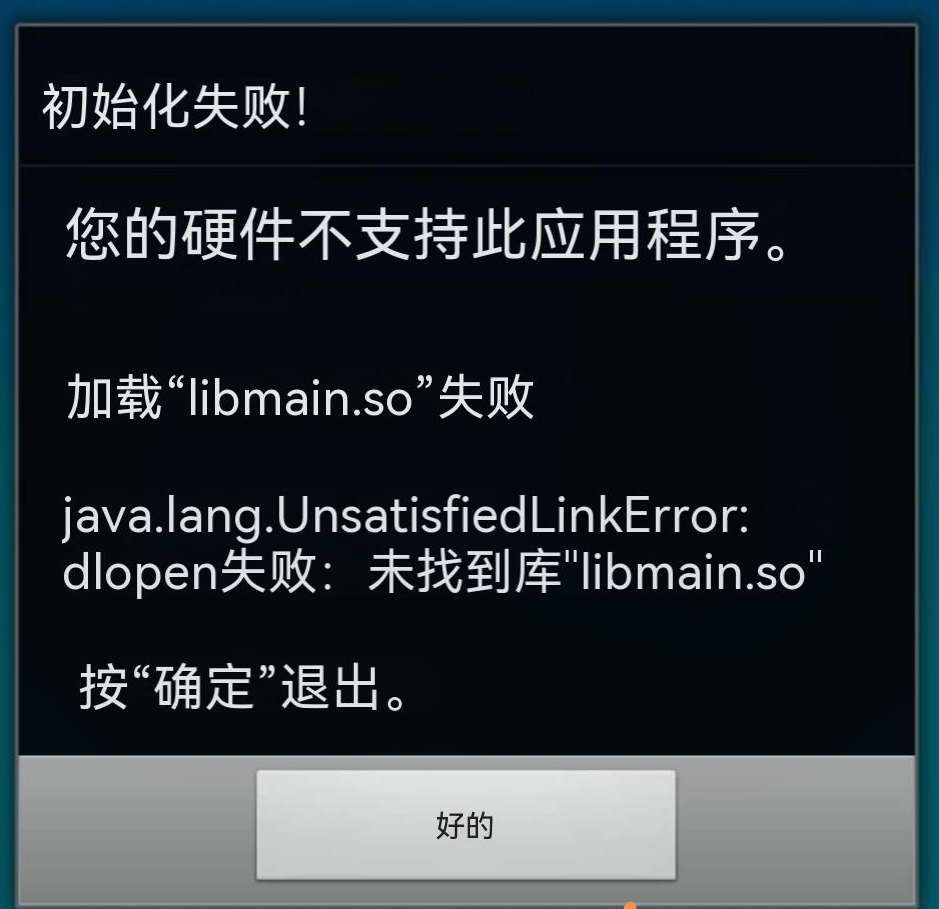The width and height of the screenshot is (939, 909).
Task: Click the divider line under the title
Action: pyautogui.click(x=467, y=165)
